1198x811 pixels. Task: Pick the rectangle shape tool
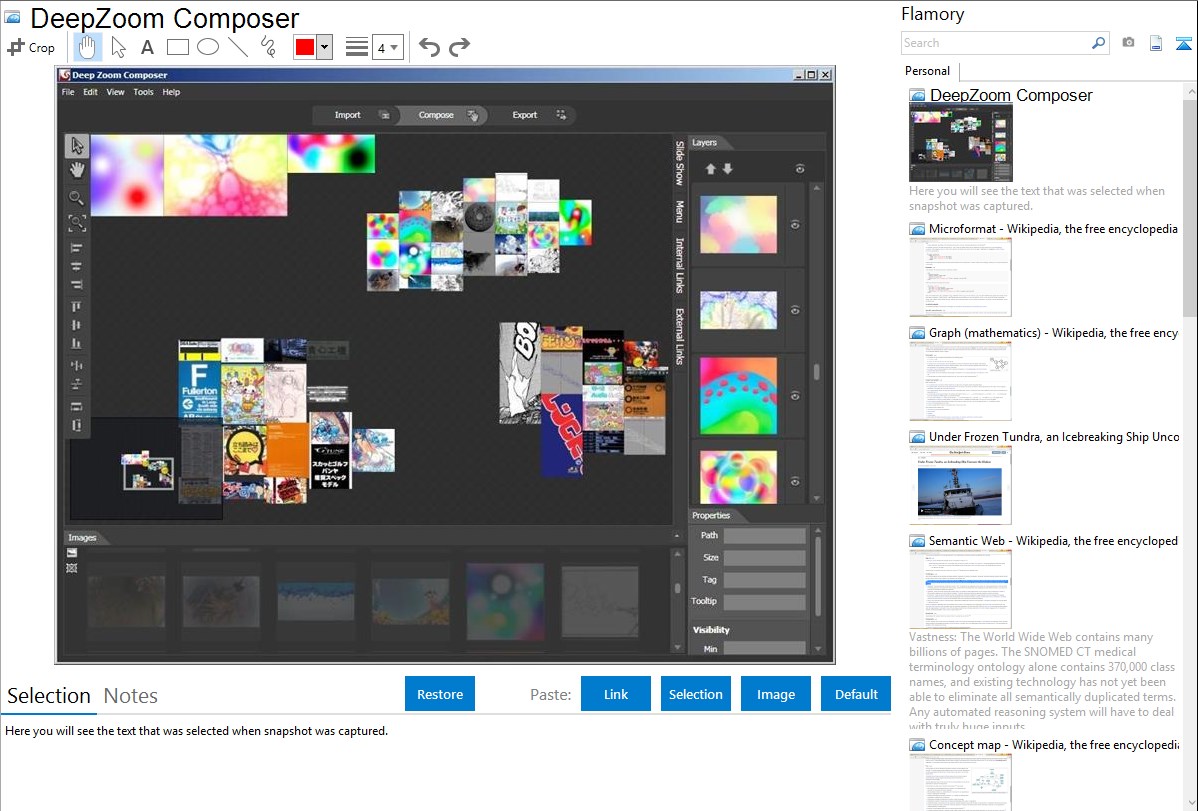[178, 47]
